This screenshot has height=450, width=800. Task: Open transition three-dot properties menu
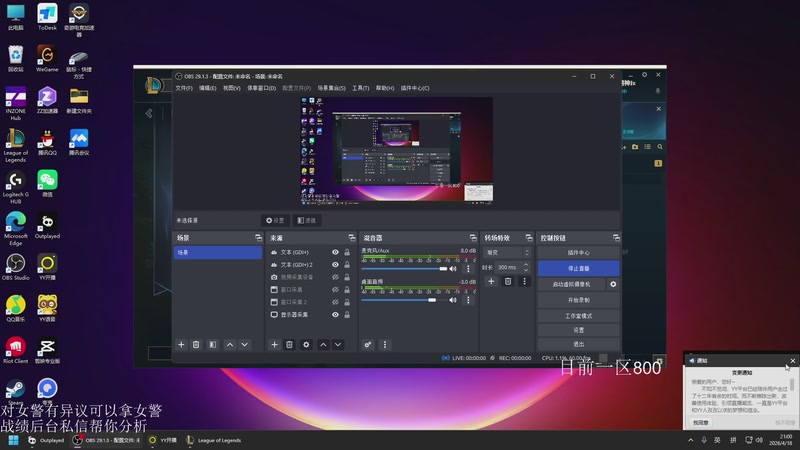pos(524,281)
